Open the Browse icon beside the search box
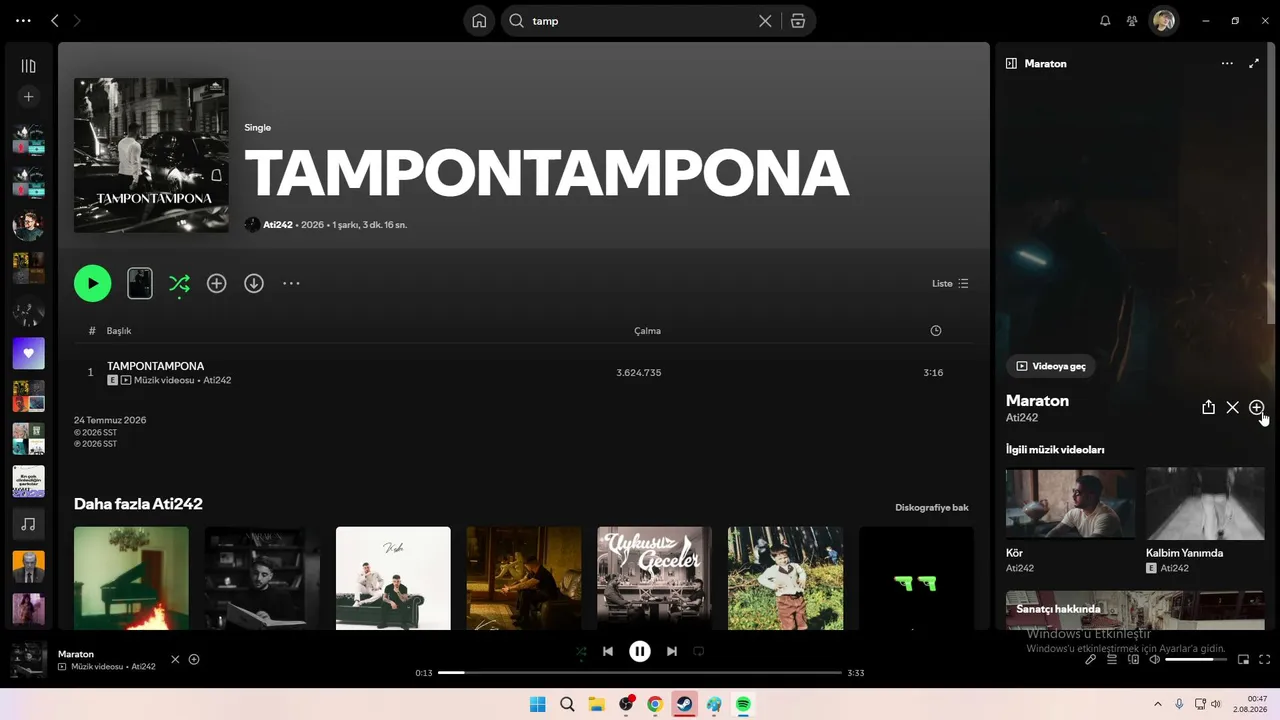Image resolution: width=1280 pixels, height=720 pixels. pyautogui.click(x=798, y=21)
